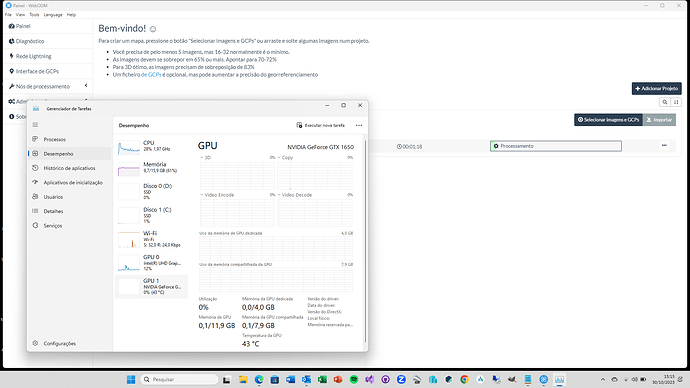This screenshot has width=690, height=388.
Task: Open Interface de GCPs in WebODM
Action: [x=34, y=71]
